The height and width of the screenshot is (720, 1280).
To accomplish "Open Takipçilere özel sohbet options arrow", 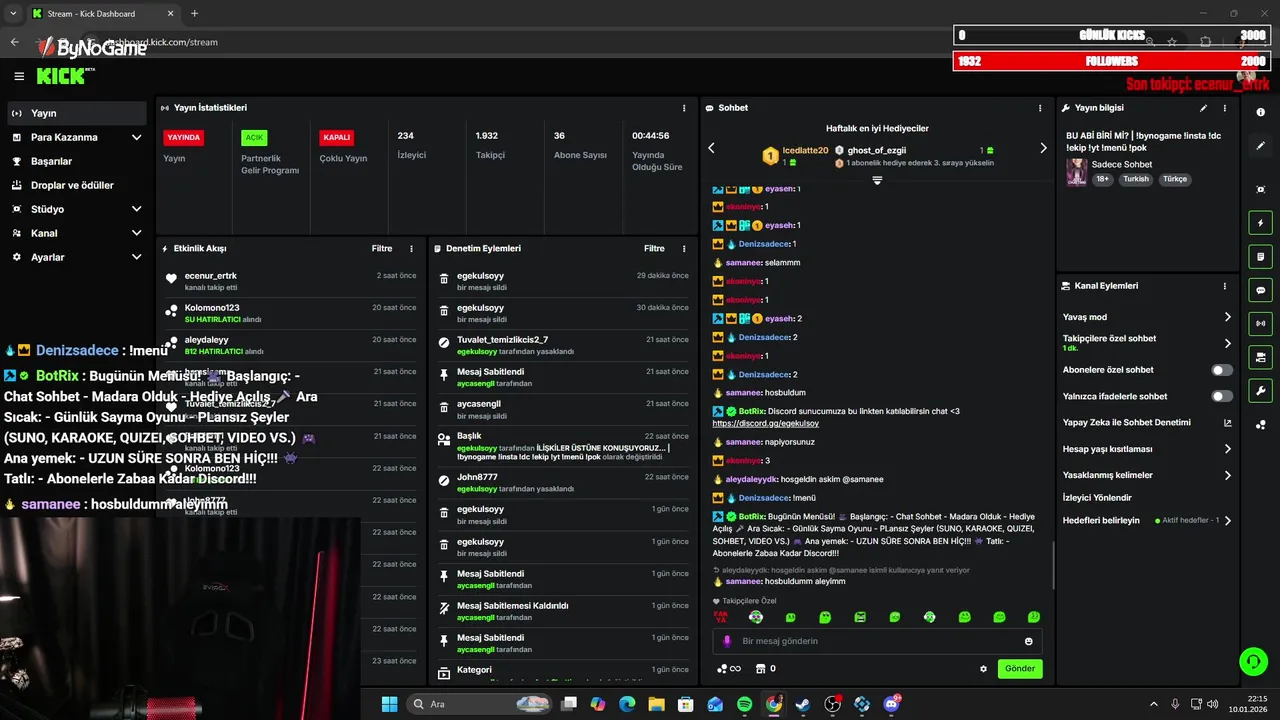I will (x=1228, y=343).
